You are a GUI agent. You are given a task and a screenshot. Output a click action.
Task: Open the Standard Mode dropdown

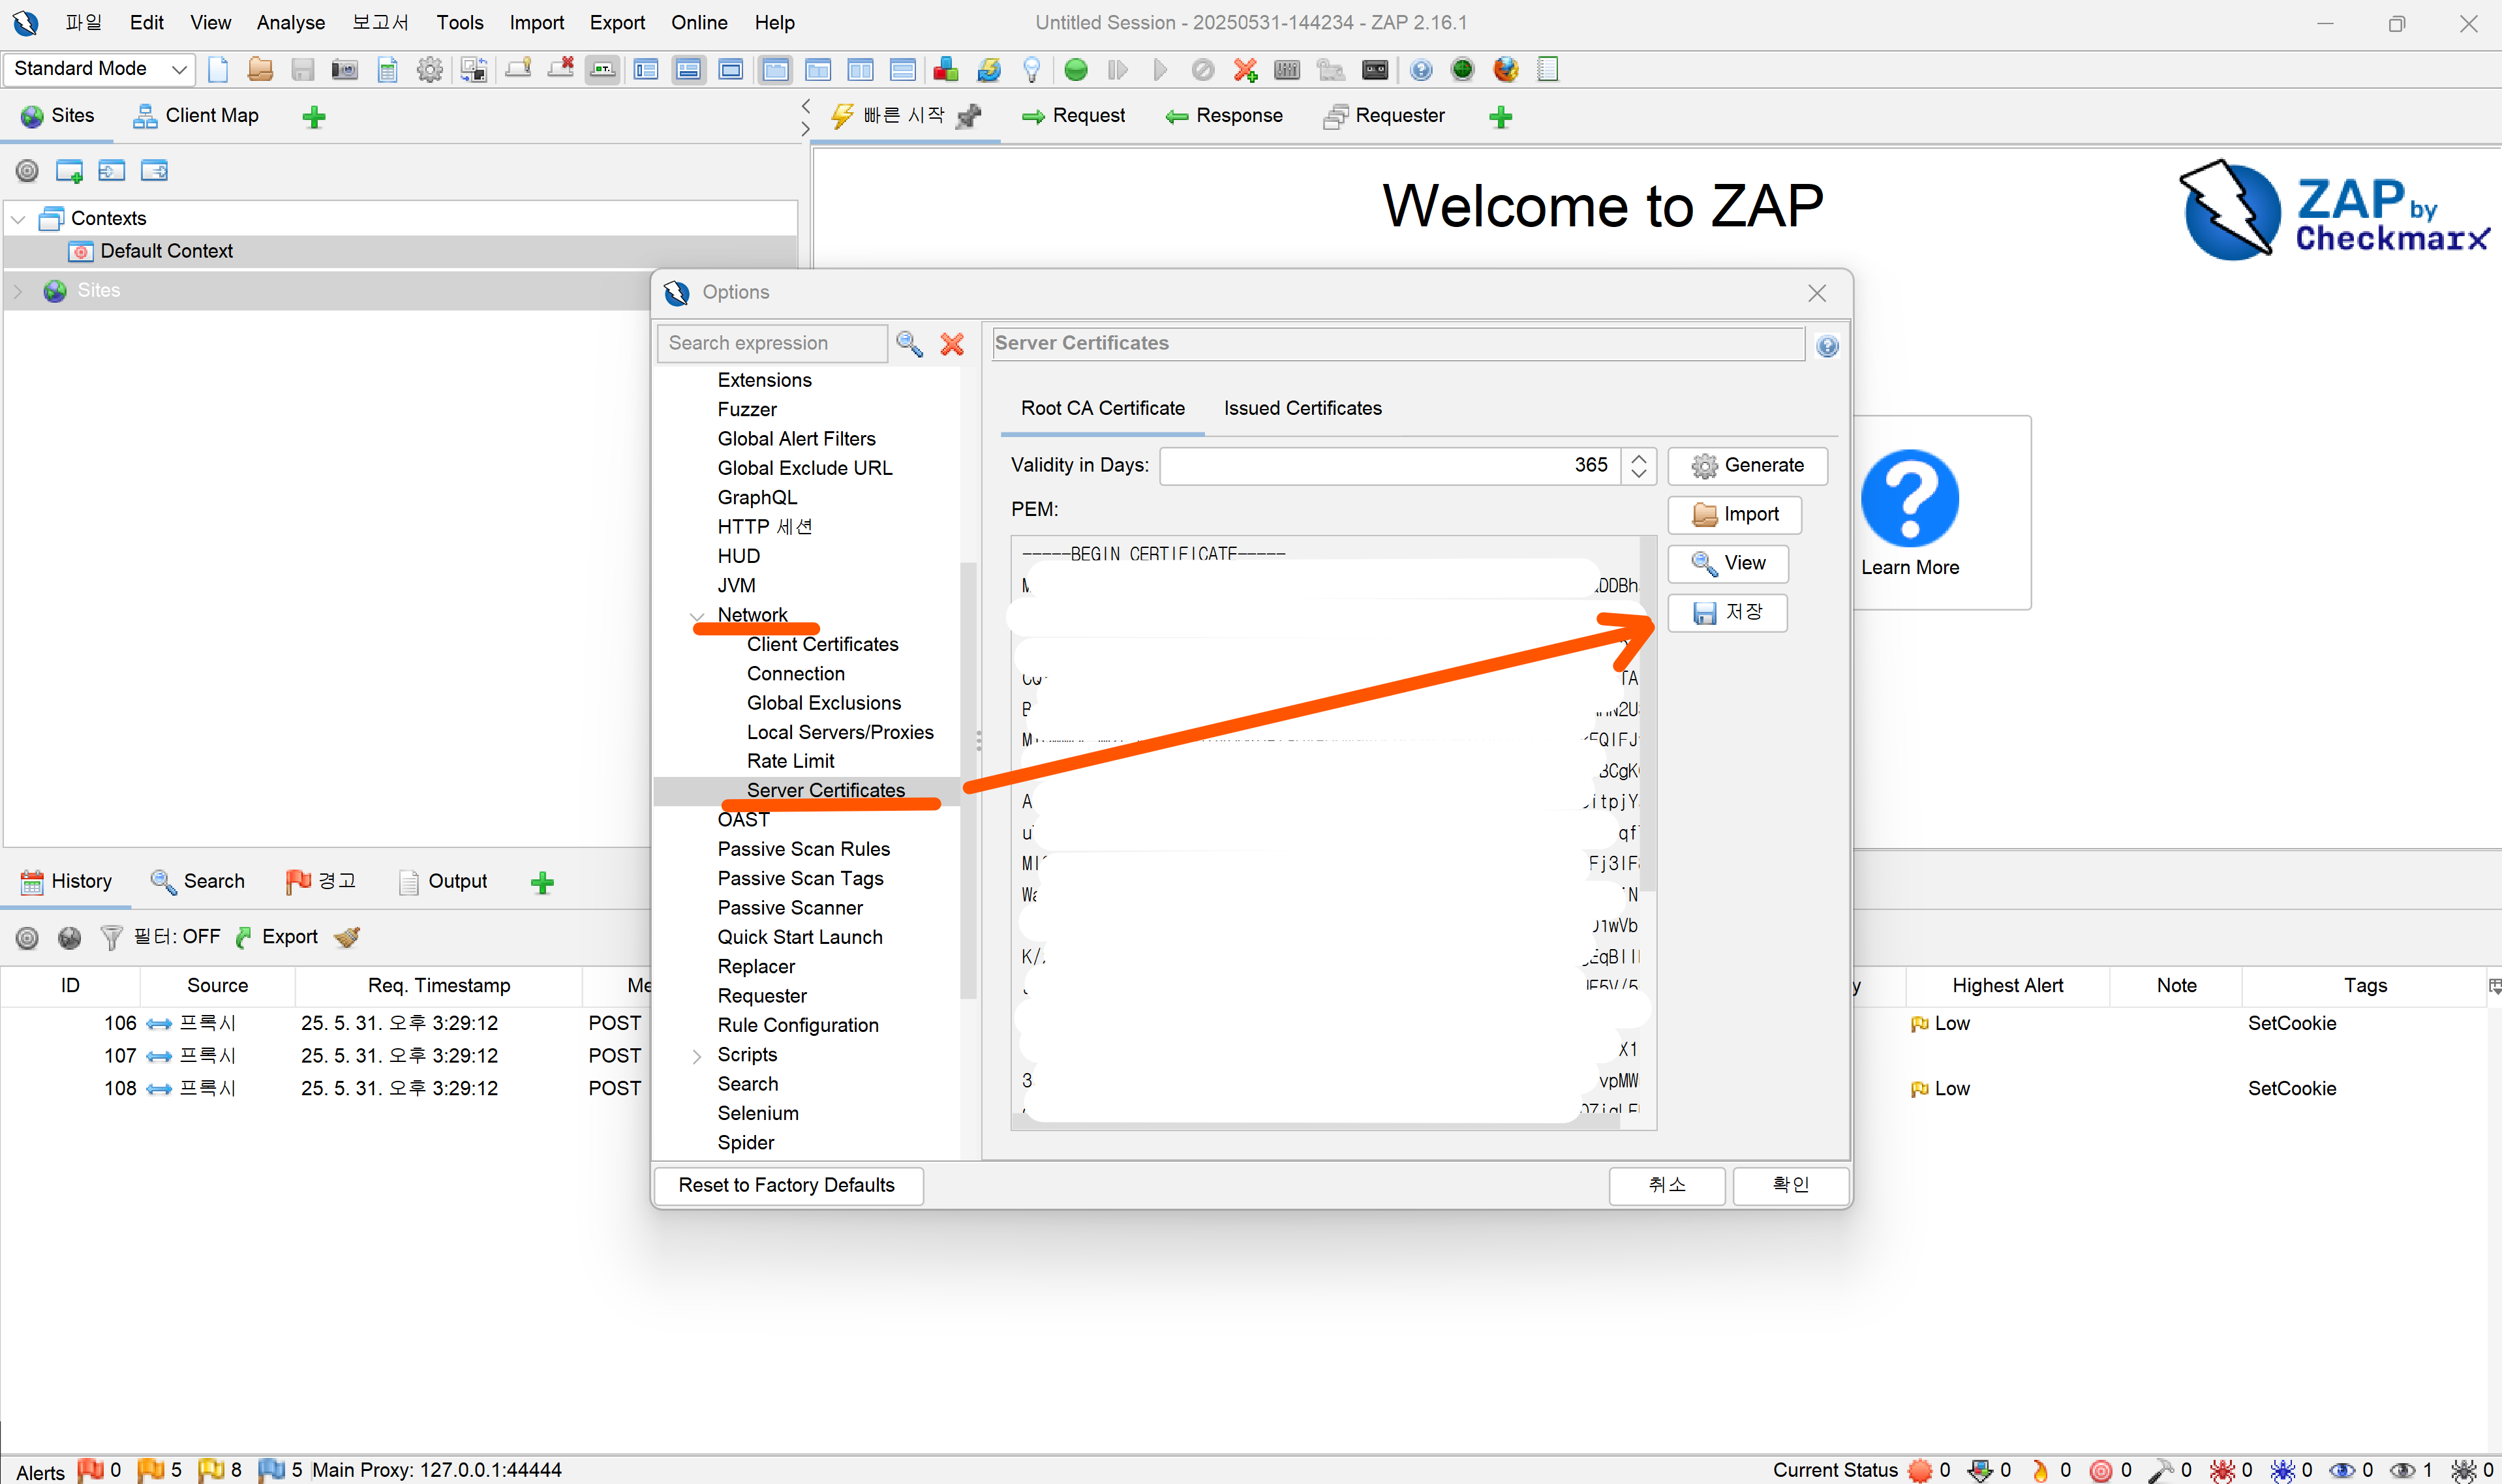pos(98,68)
